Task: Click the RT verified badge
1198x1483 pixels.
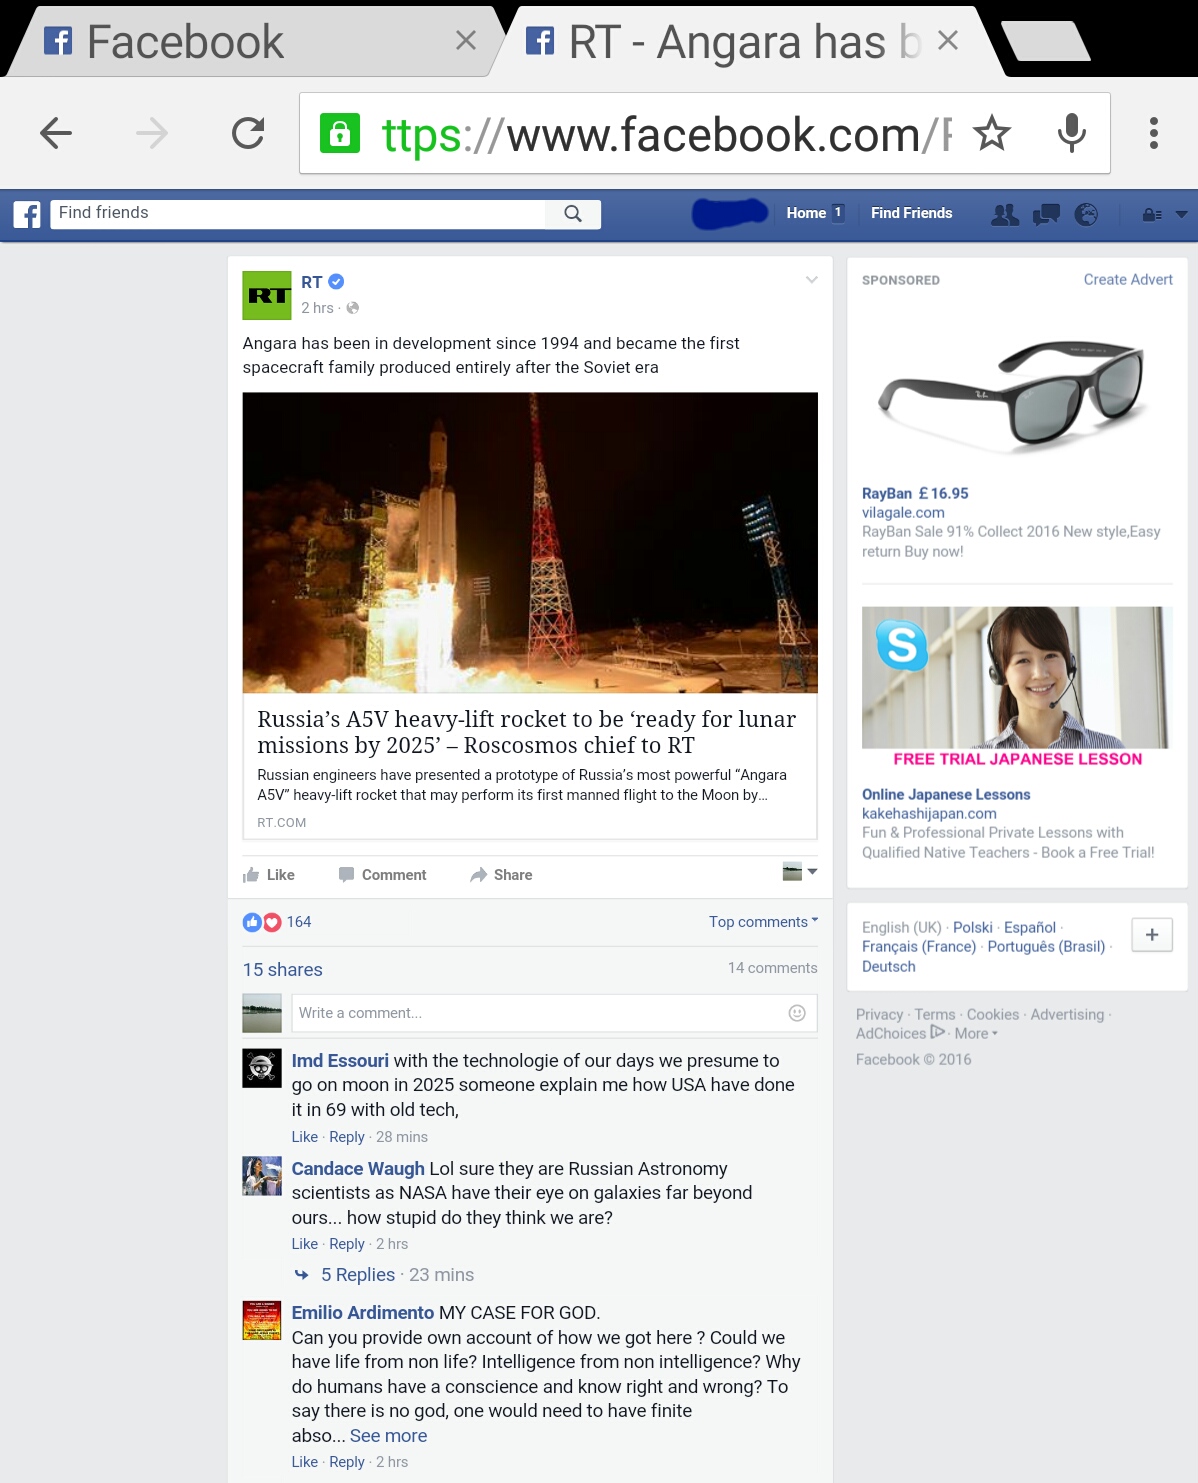Action: click(x=337, y=282)
